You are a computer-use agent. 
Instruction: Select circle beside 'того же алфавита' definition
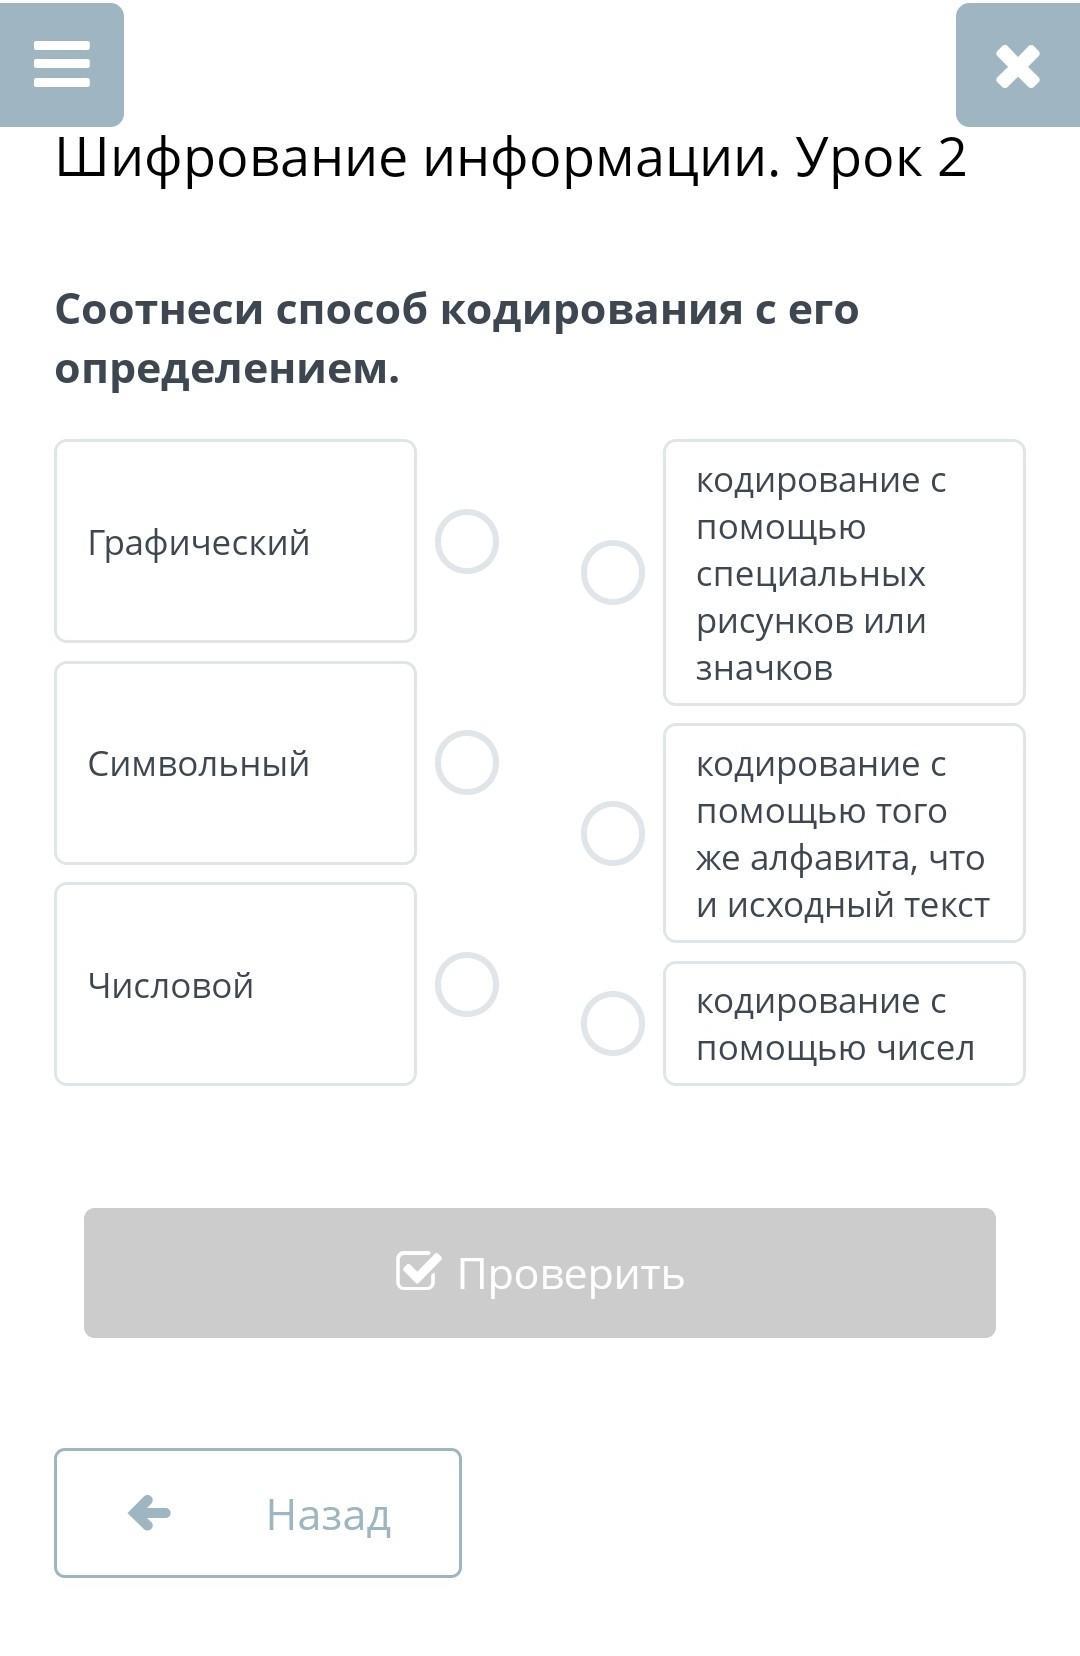click(613, 834)
